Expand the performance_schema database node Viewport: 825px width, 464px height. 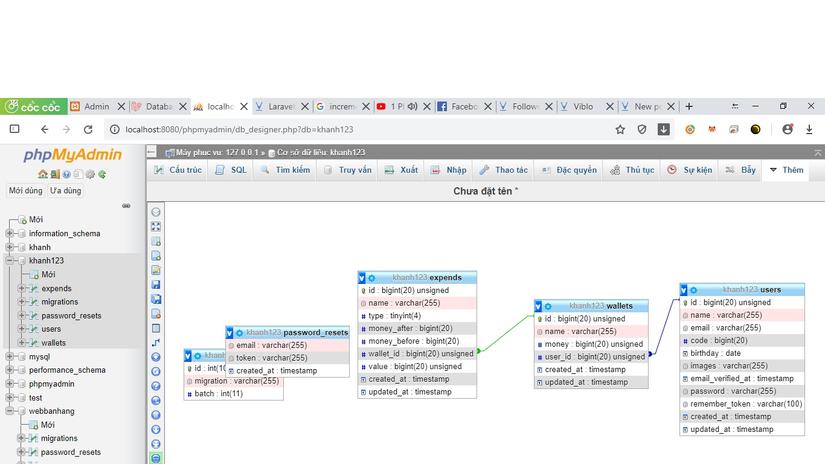(9, 370)
